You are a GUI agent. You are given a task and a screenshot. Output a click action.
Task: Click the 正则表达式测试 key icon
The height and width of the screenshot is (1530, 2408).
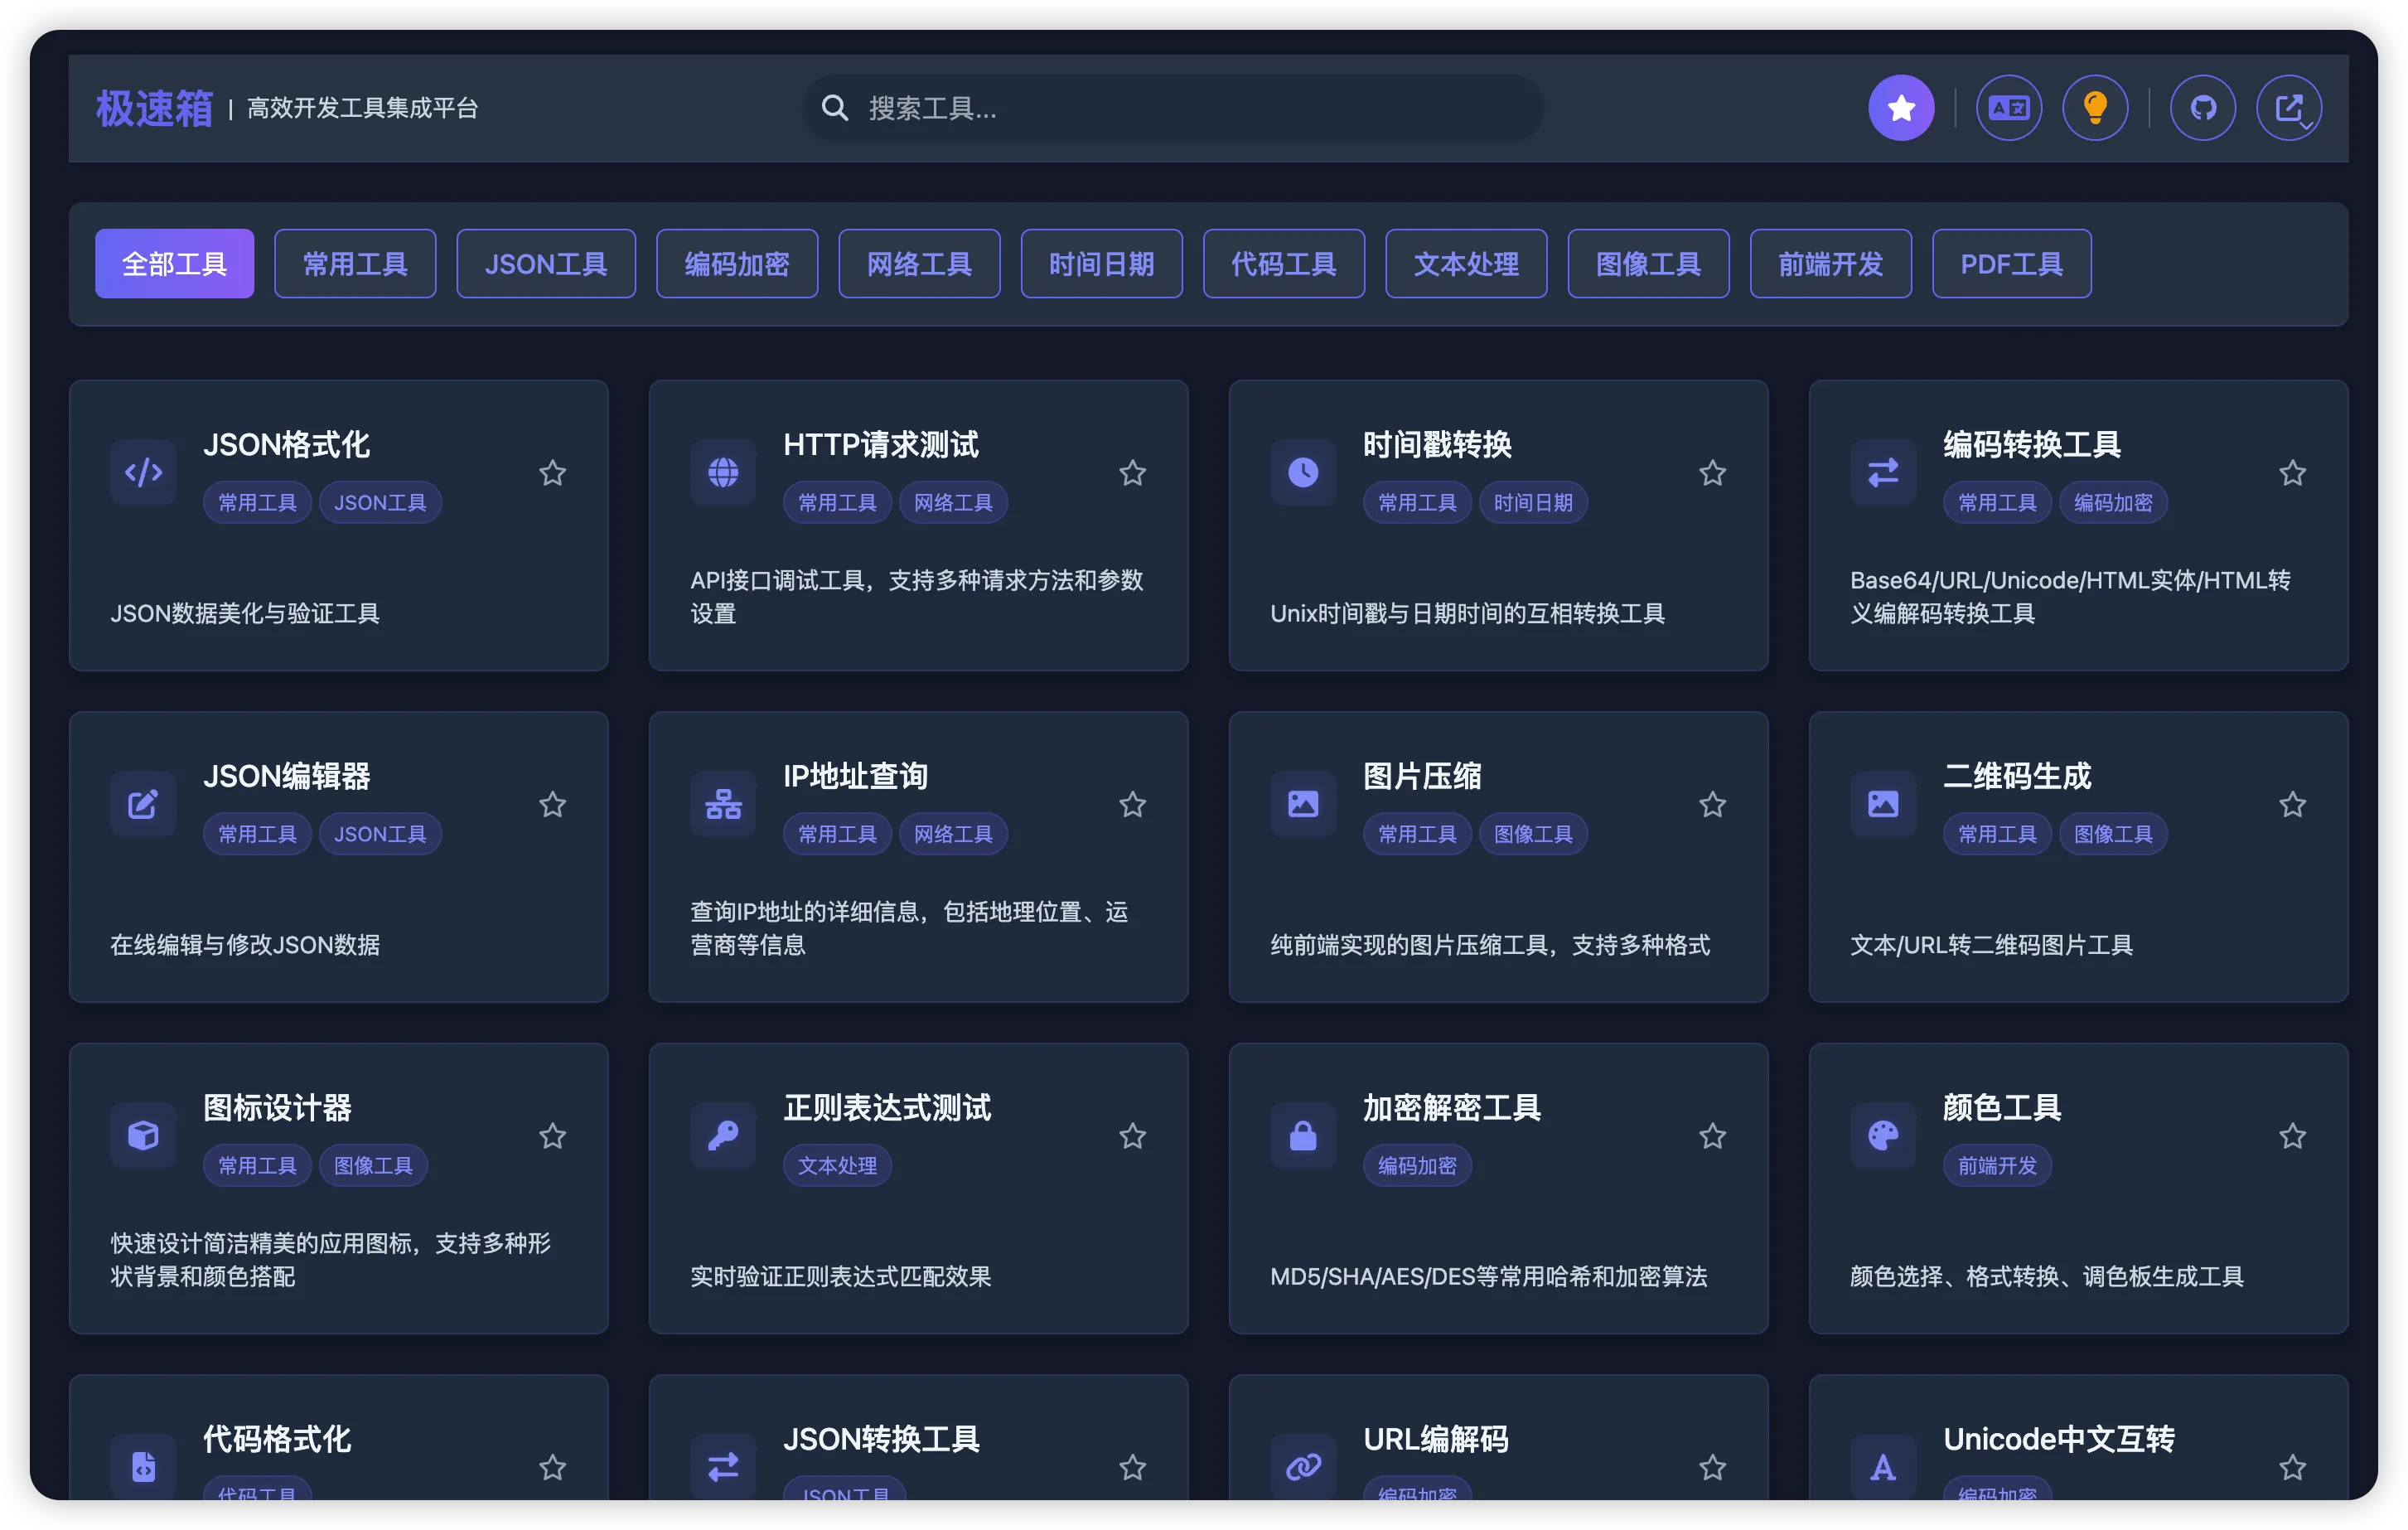(723, 1135)
